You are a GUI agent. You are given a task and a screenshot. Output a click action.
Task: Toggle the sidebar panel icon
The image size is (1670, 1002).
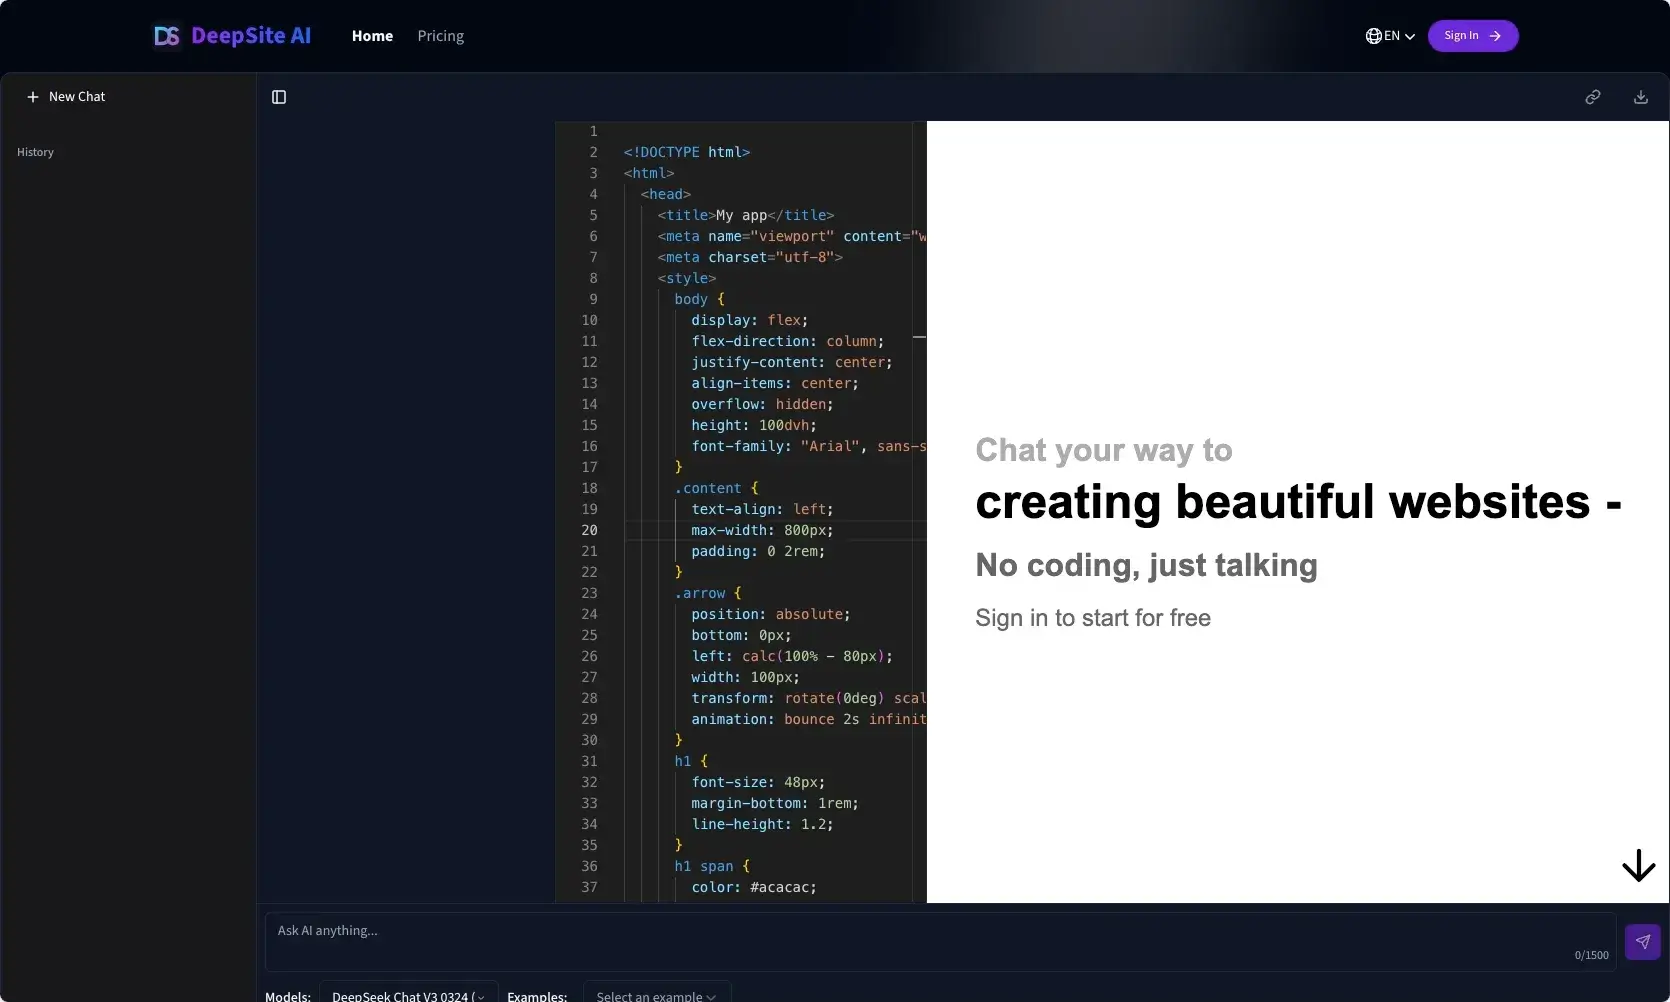point(279,97)
